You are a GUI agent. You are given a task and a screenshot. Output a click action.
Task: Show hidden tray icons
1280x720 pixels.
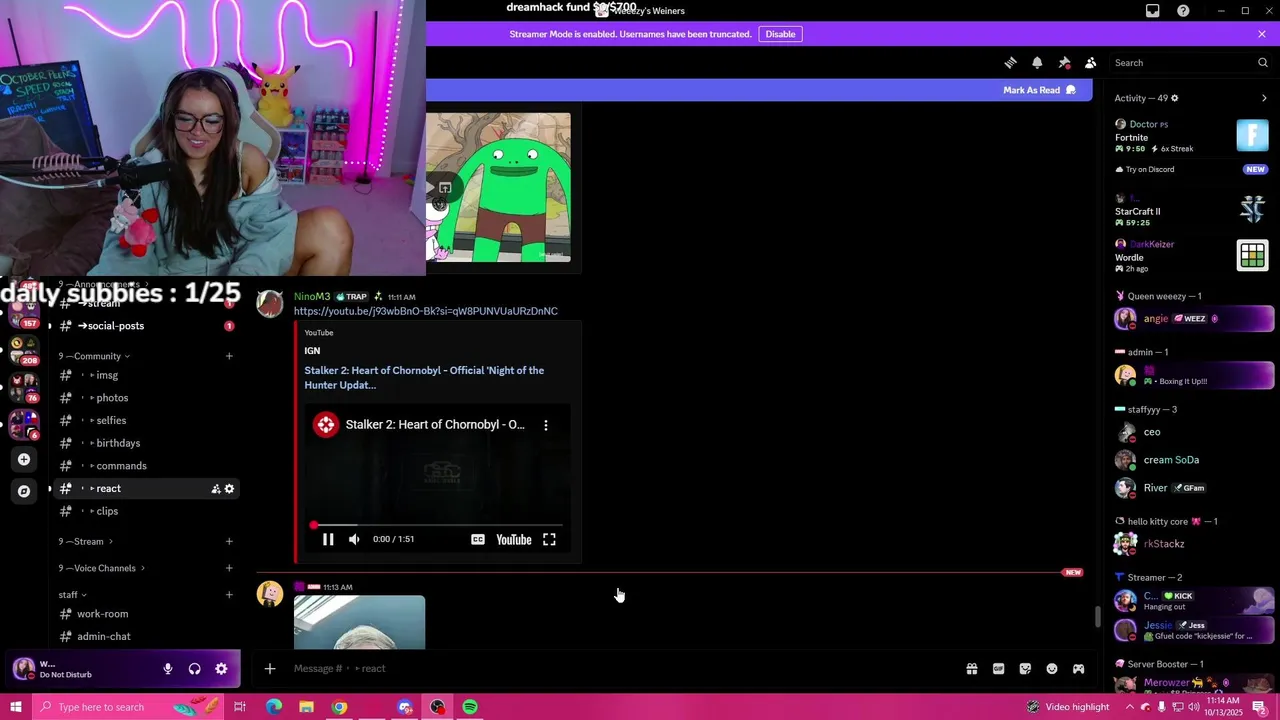1130,707
